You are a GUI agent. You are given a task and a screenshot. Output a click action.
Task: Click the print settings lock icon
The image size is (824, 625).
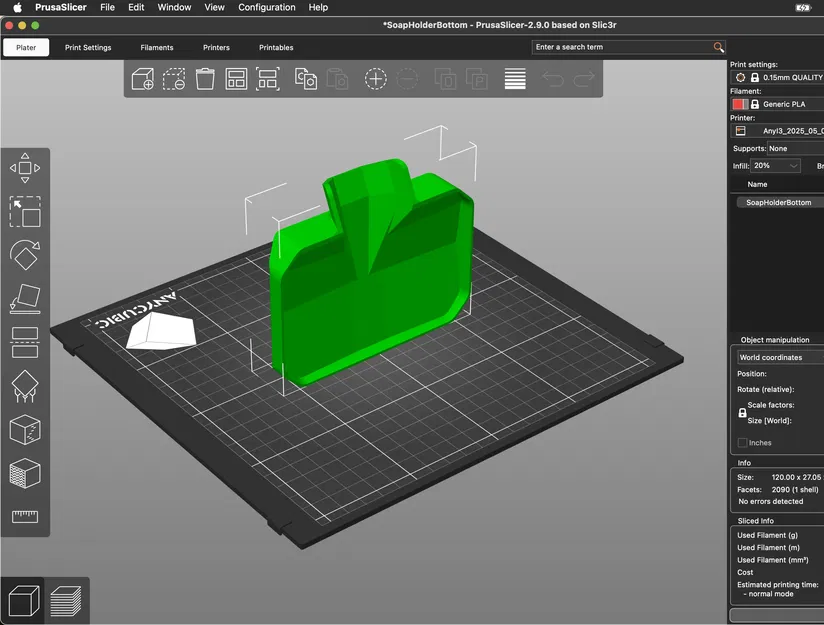(x=755, y=77)
